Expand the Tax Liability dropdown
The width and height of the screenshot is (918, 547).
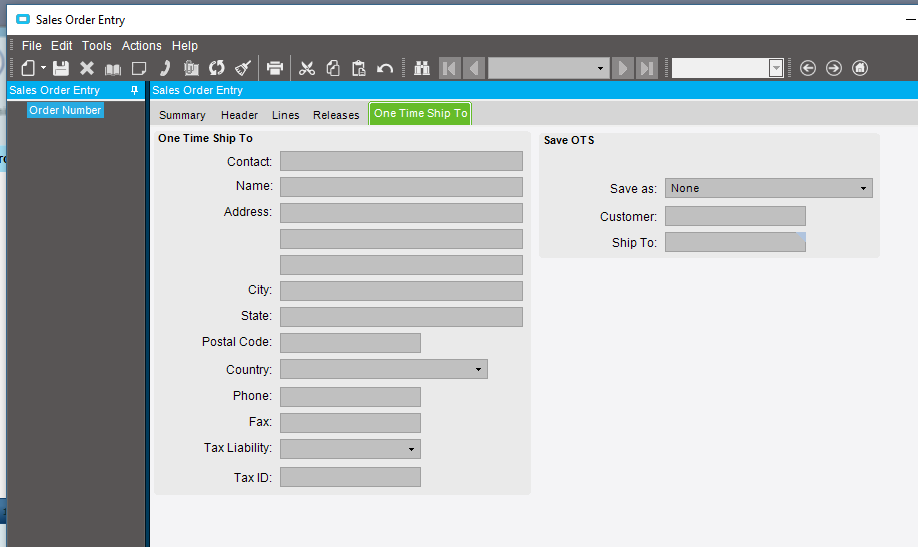[x=412, y=449]
